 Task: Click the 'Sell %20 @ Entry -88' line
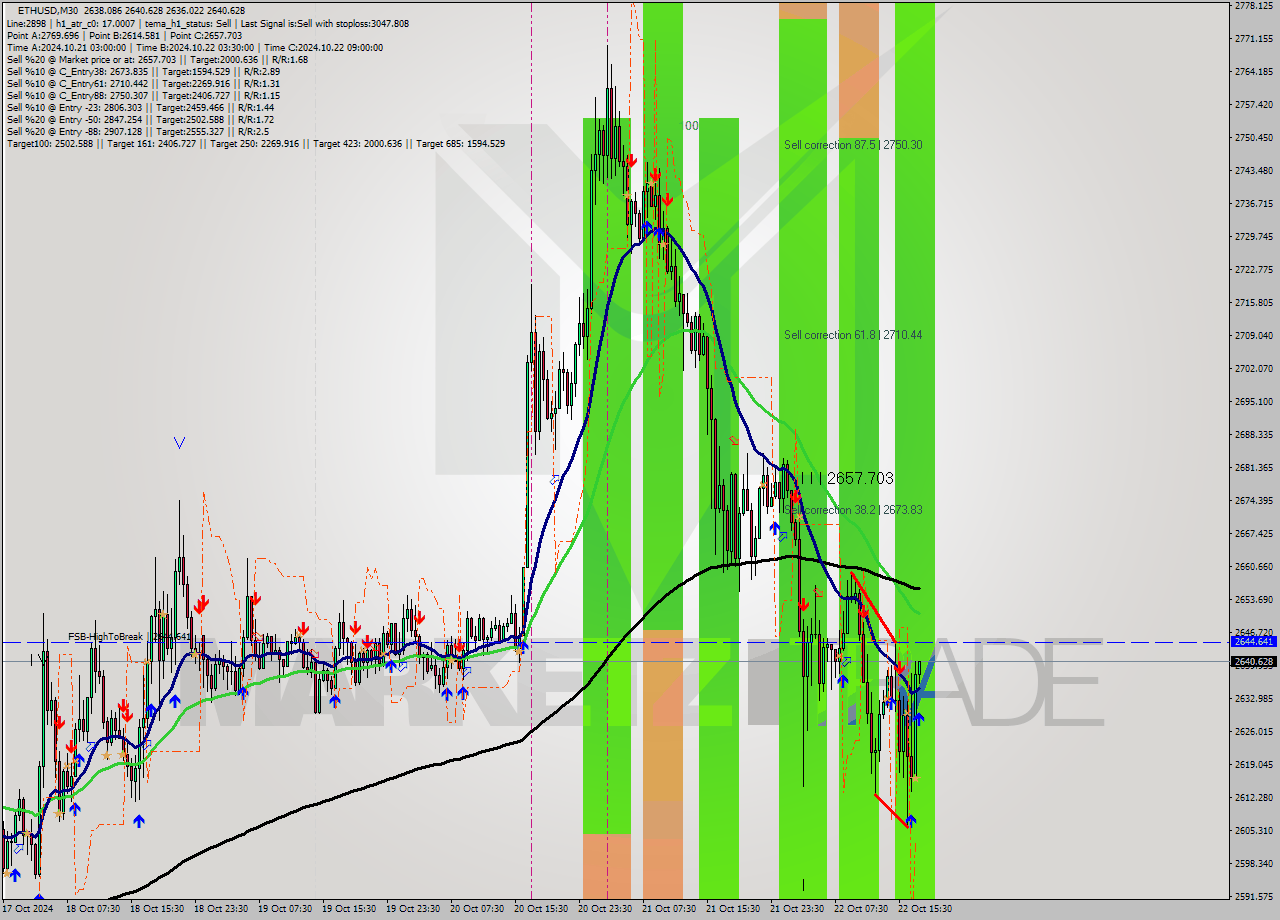point(139,131)
